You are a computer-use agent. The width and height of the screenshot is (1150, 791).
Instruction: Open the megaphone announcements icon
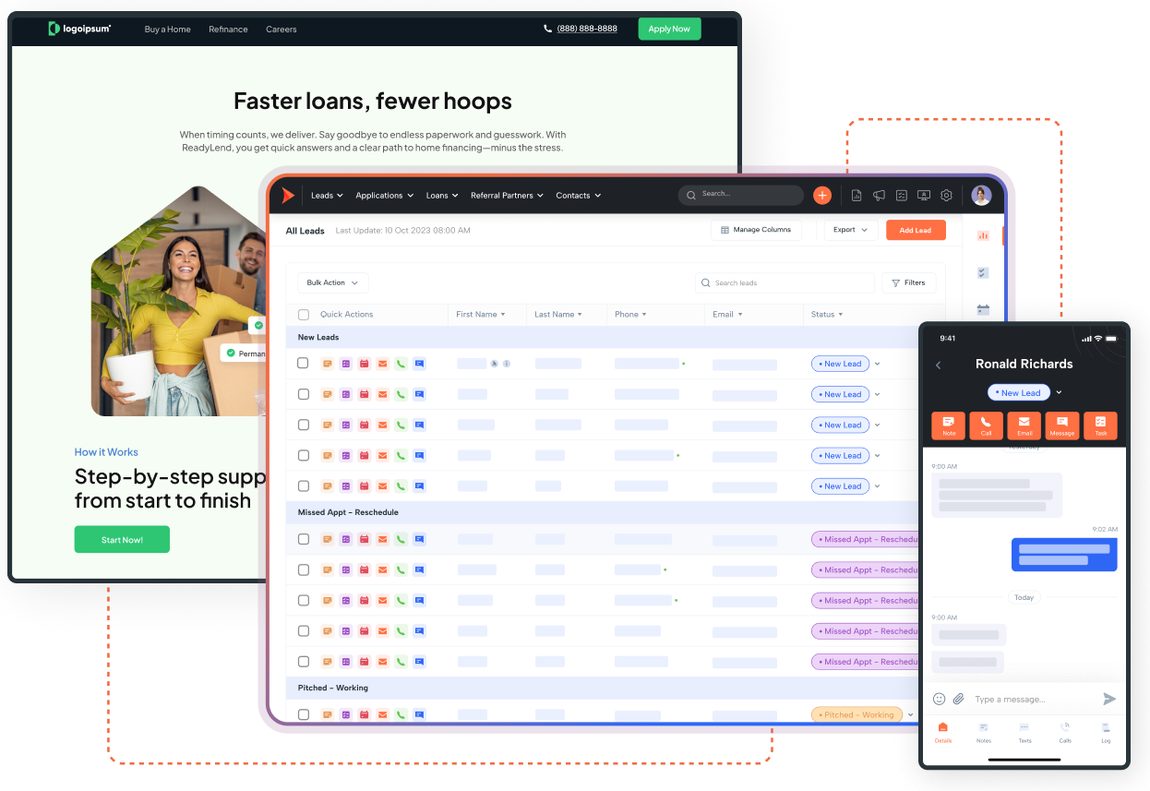879,195
